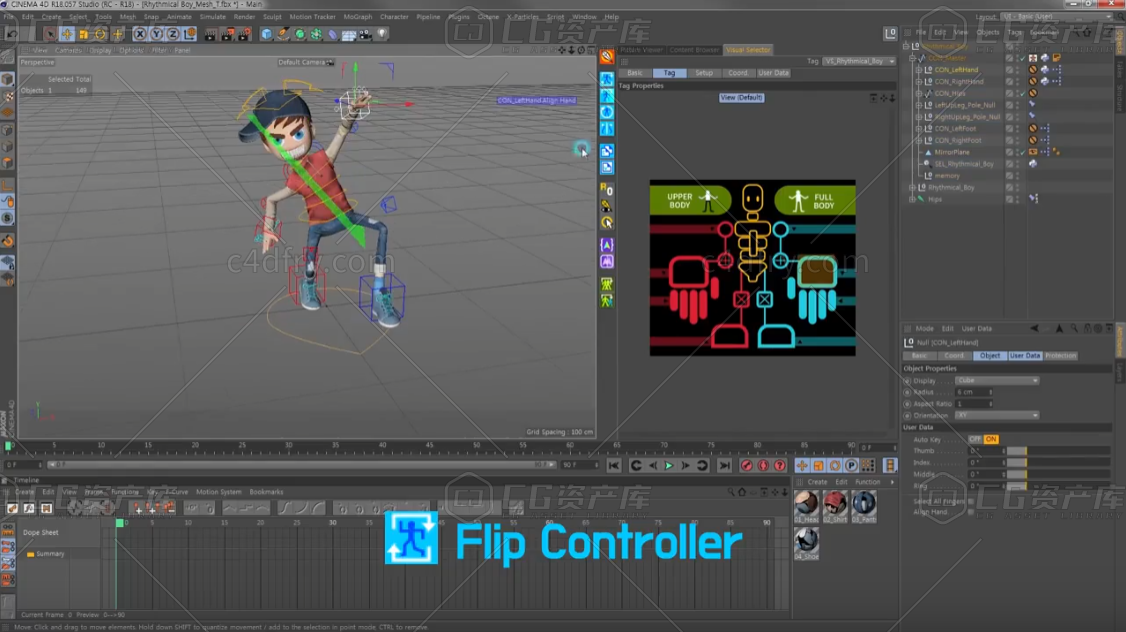Go to start of animation

click(614, 466)
